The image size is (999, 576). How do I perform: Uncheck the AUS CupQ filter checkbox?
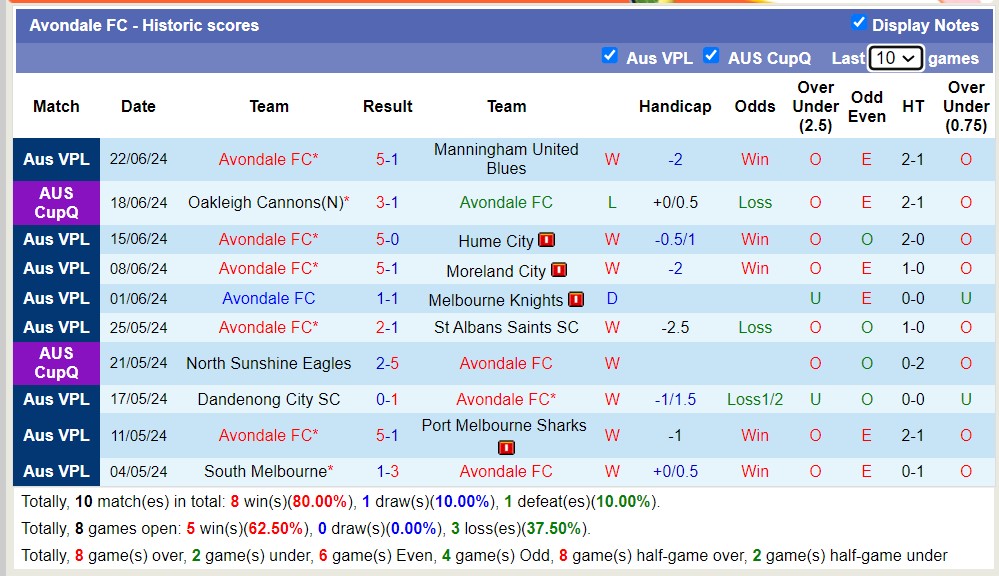point(711,56)
